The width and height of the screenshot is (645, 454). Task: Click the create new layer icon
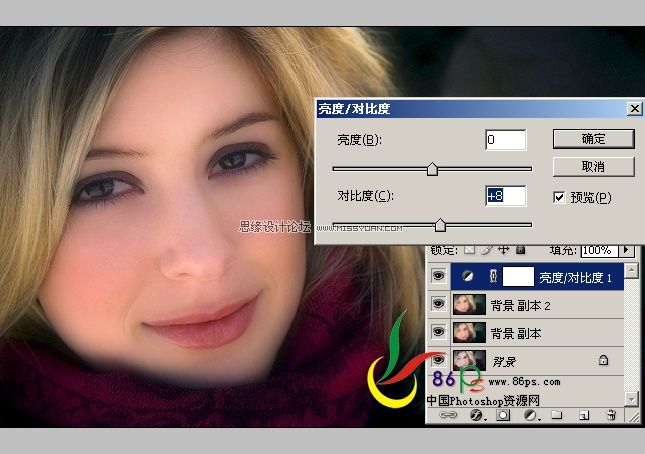coord(584,415)
